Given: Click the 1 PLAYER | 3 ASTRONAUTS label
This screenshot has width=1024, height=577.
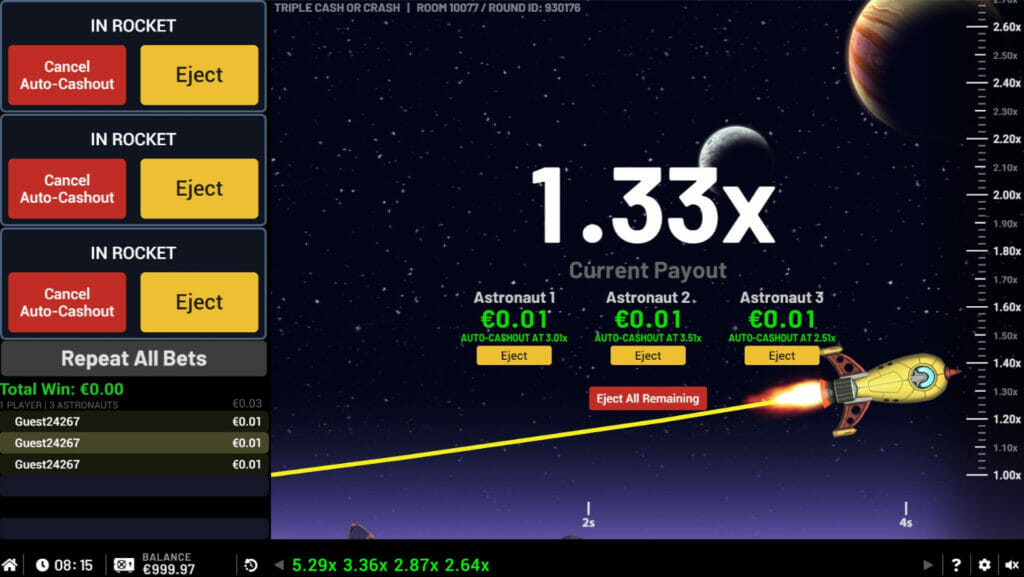Looking at the screenshot, I should pyautogui.click(x=59, y=405).
